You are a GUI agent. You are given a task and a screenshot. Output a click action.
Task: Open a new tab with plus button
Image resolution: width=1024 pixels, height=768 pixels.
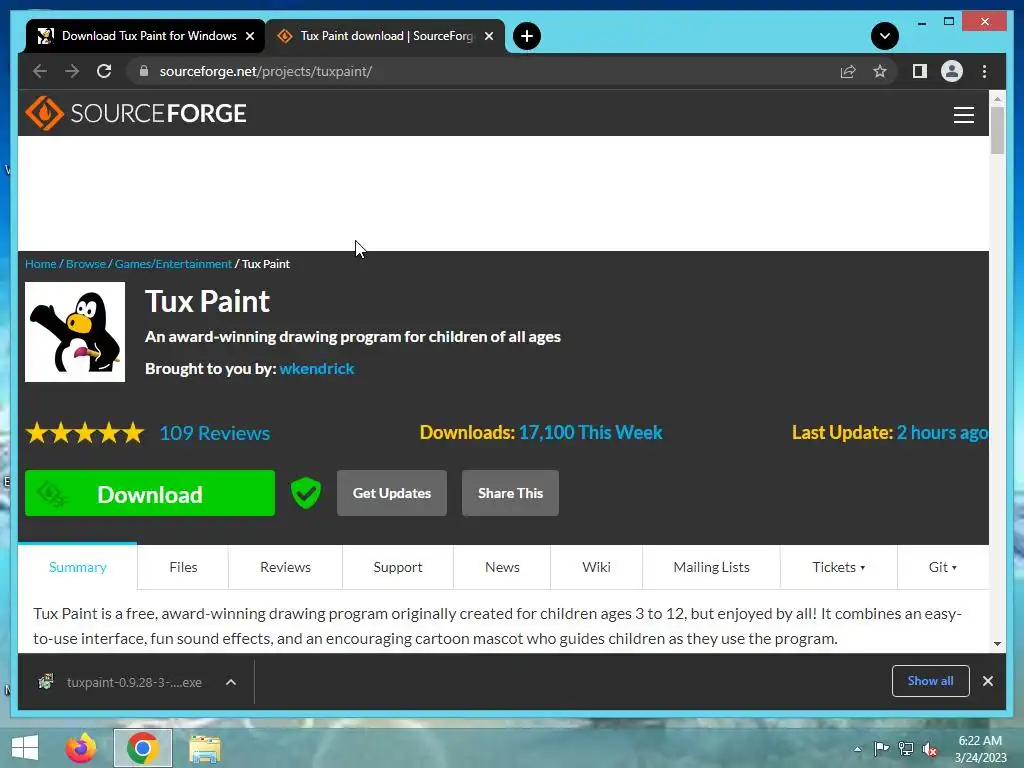coord(526,36)
